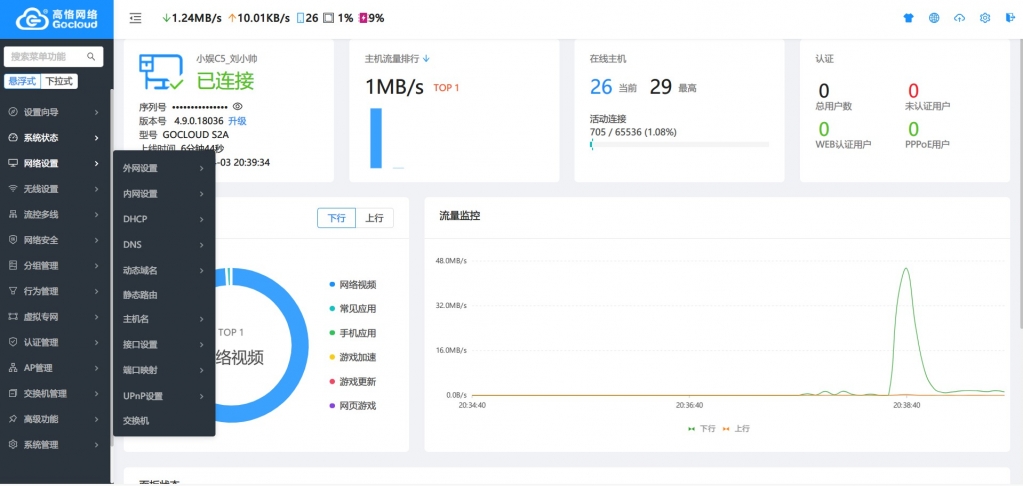Expand the 端口映射 submenu
This screenshot has width=1023, height=486.
[x=164, y=370]
